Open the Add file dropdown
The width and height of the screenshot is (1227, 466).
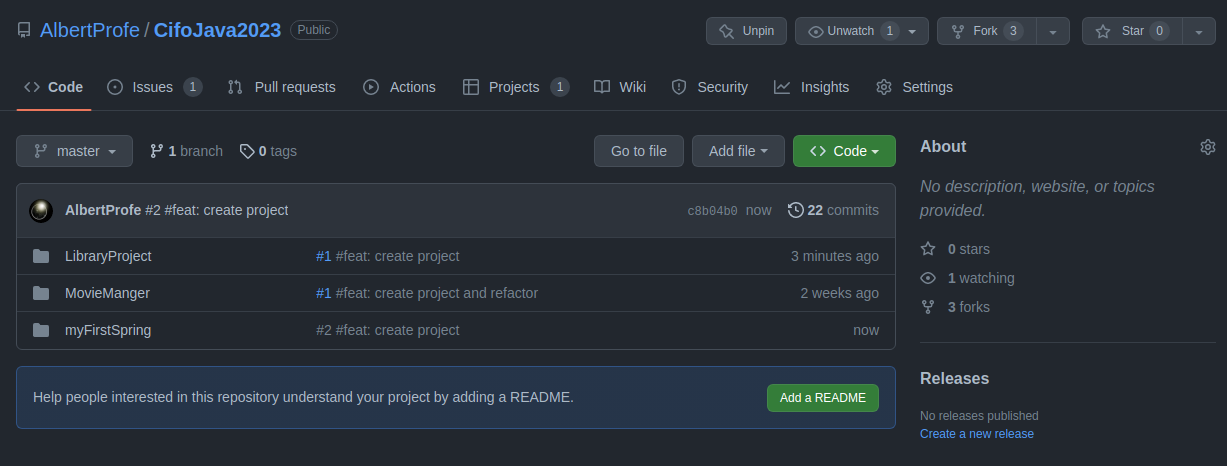pyautogui.click(x=738, y=151)
